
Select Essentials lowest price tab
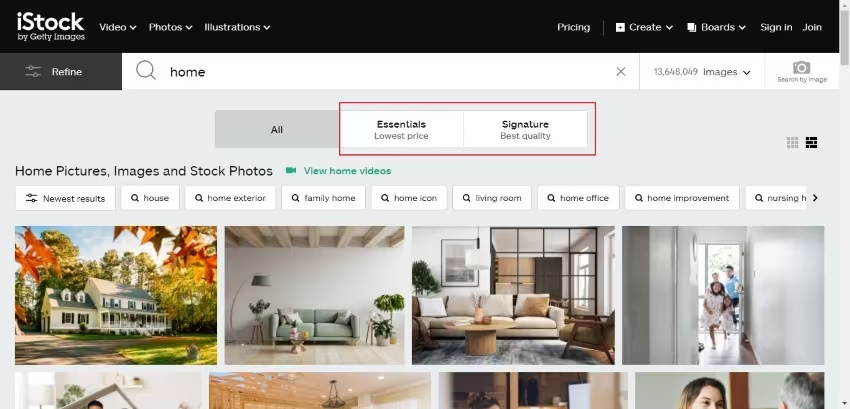pyautogui.click(x=401, y=129)
